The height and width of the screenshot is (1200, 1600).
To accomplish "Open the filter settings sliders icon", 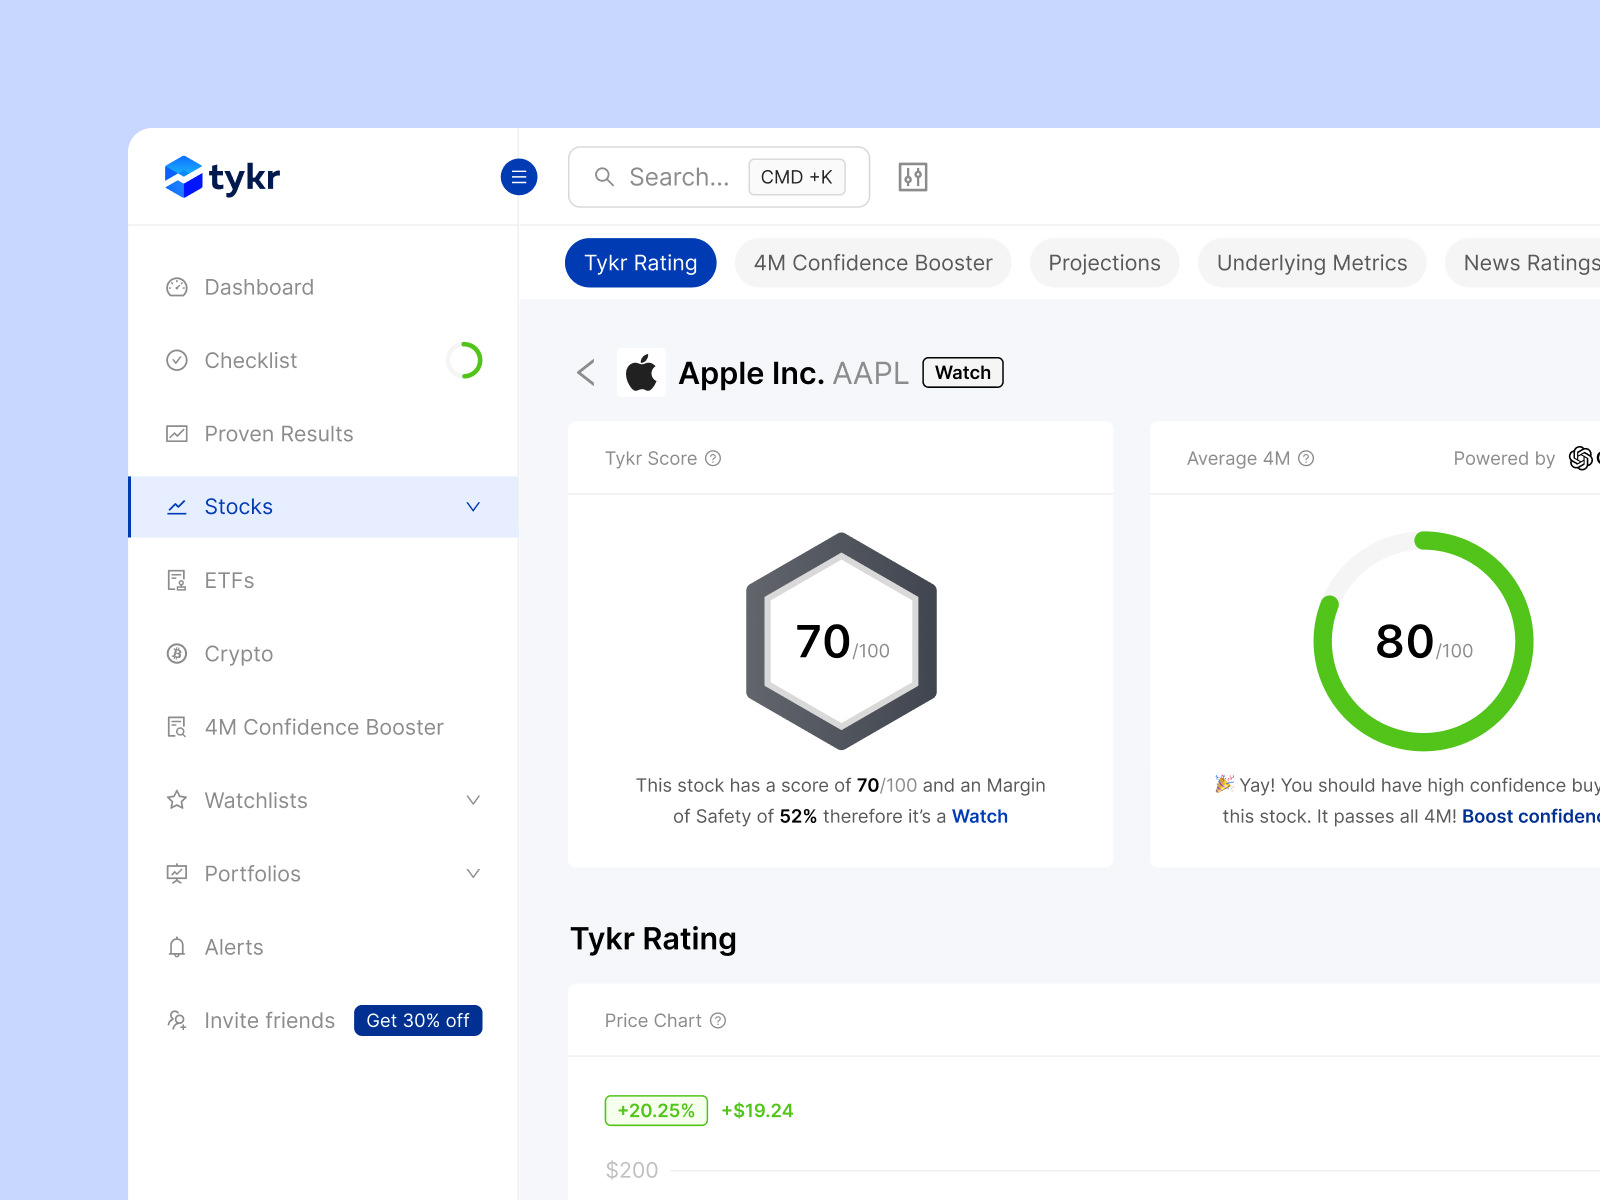I will click(x=913, y=177).
